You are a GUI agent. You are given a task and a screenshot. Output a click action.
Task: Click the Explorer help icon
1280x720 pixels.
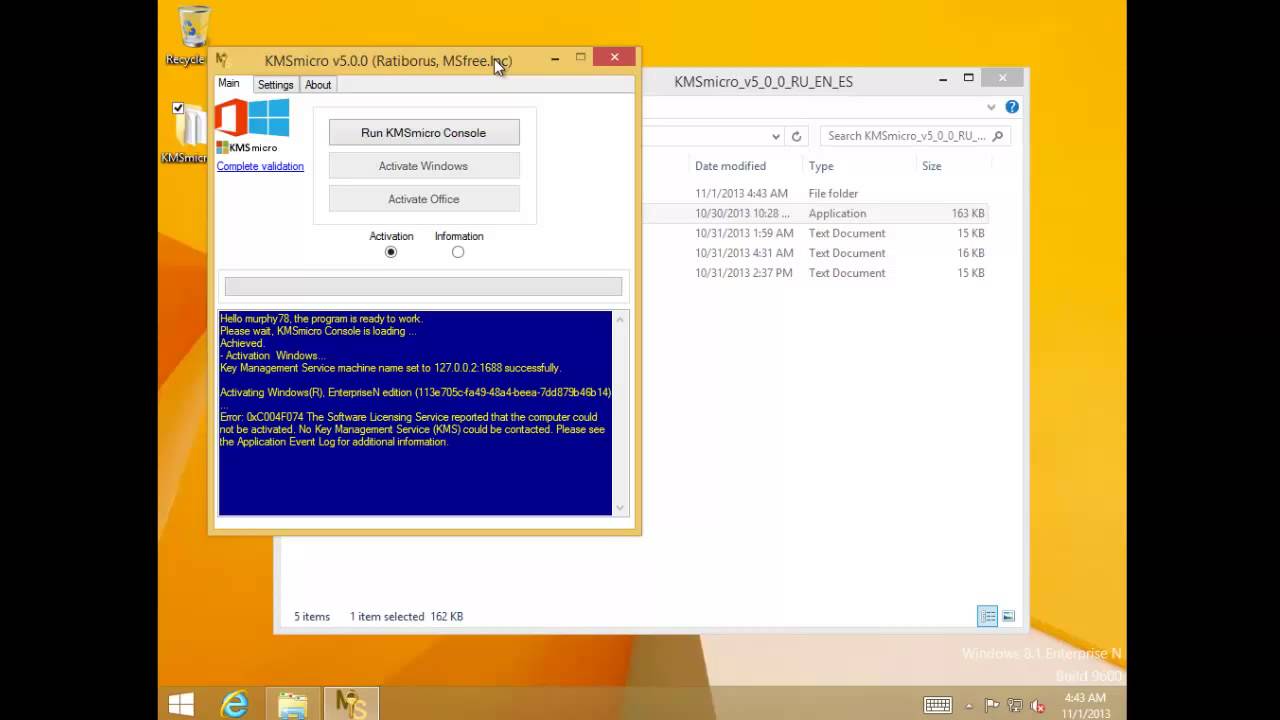(1012, 107)
